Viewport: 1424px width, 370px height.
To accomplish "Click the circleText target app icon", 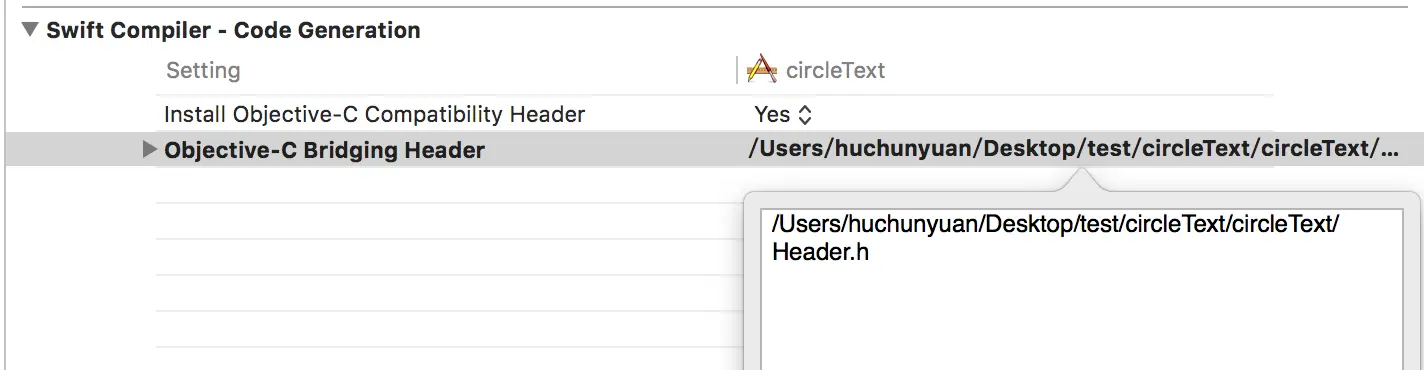I will click(x=762, y=70).
